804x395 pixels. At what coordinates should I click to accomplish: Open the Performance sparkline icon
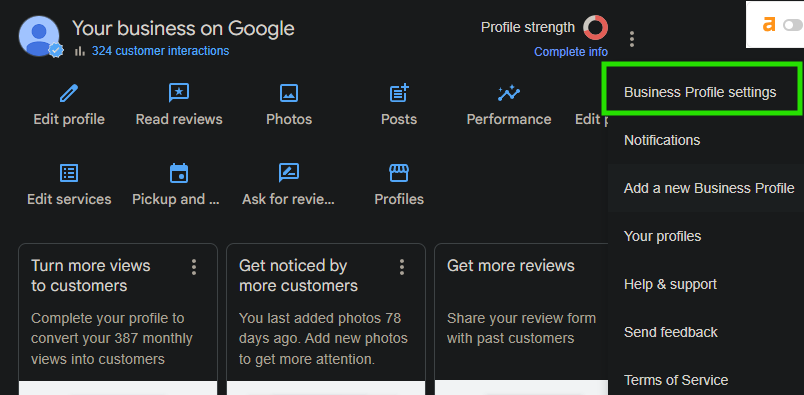[x=509, y=93]
